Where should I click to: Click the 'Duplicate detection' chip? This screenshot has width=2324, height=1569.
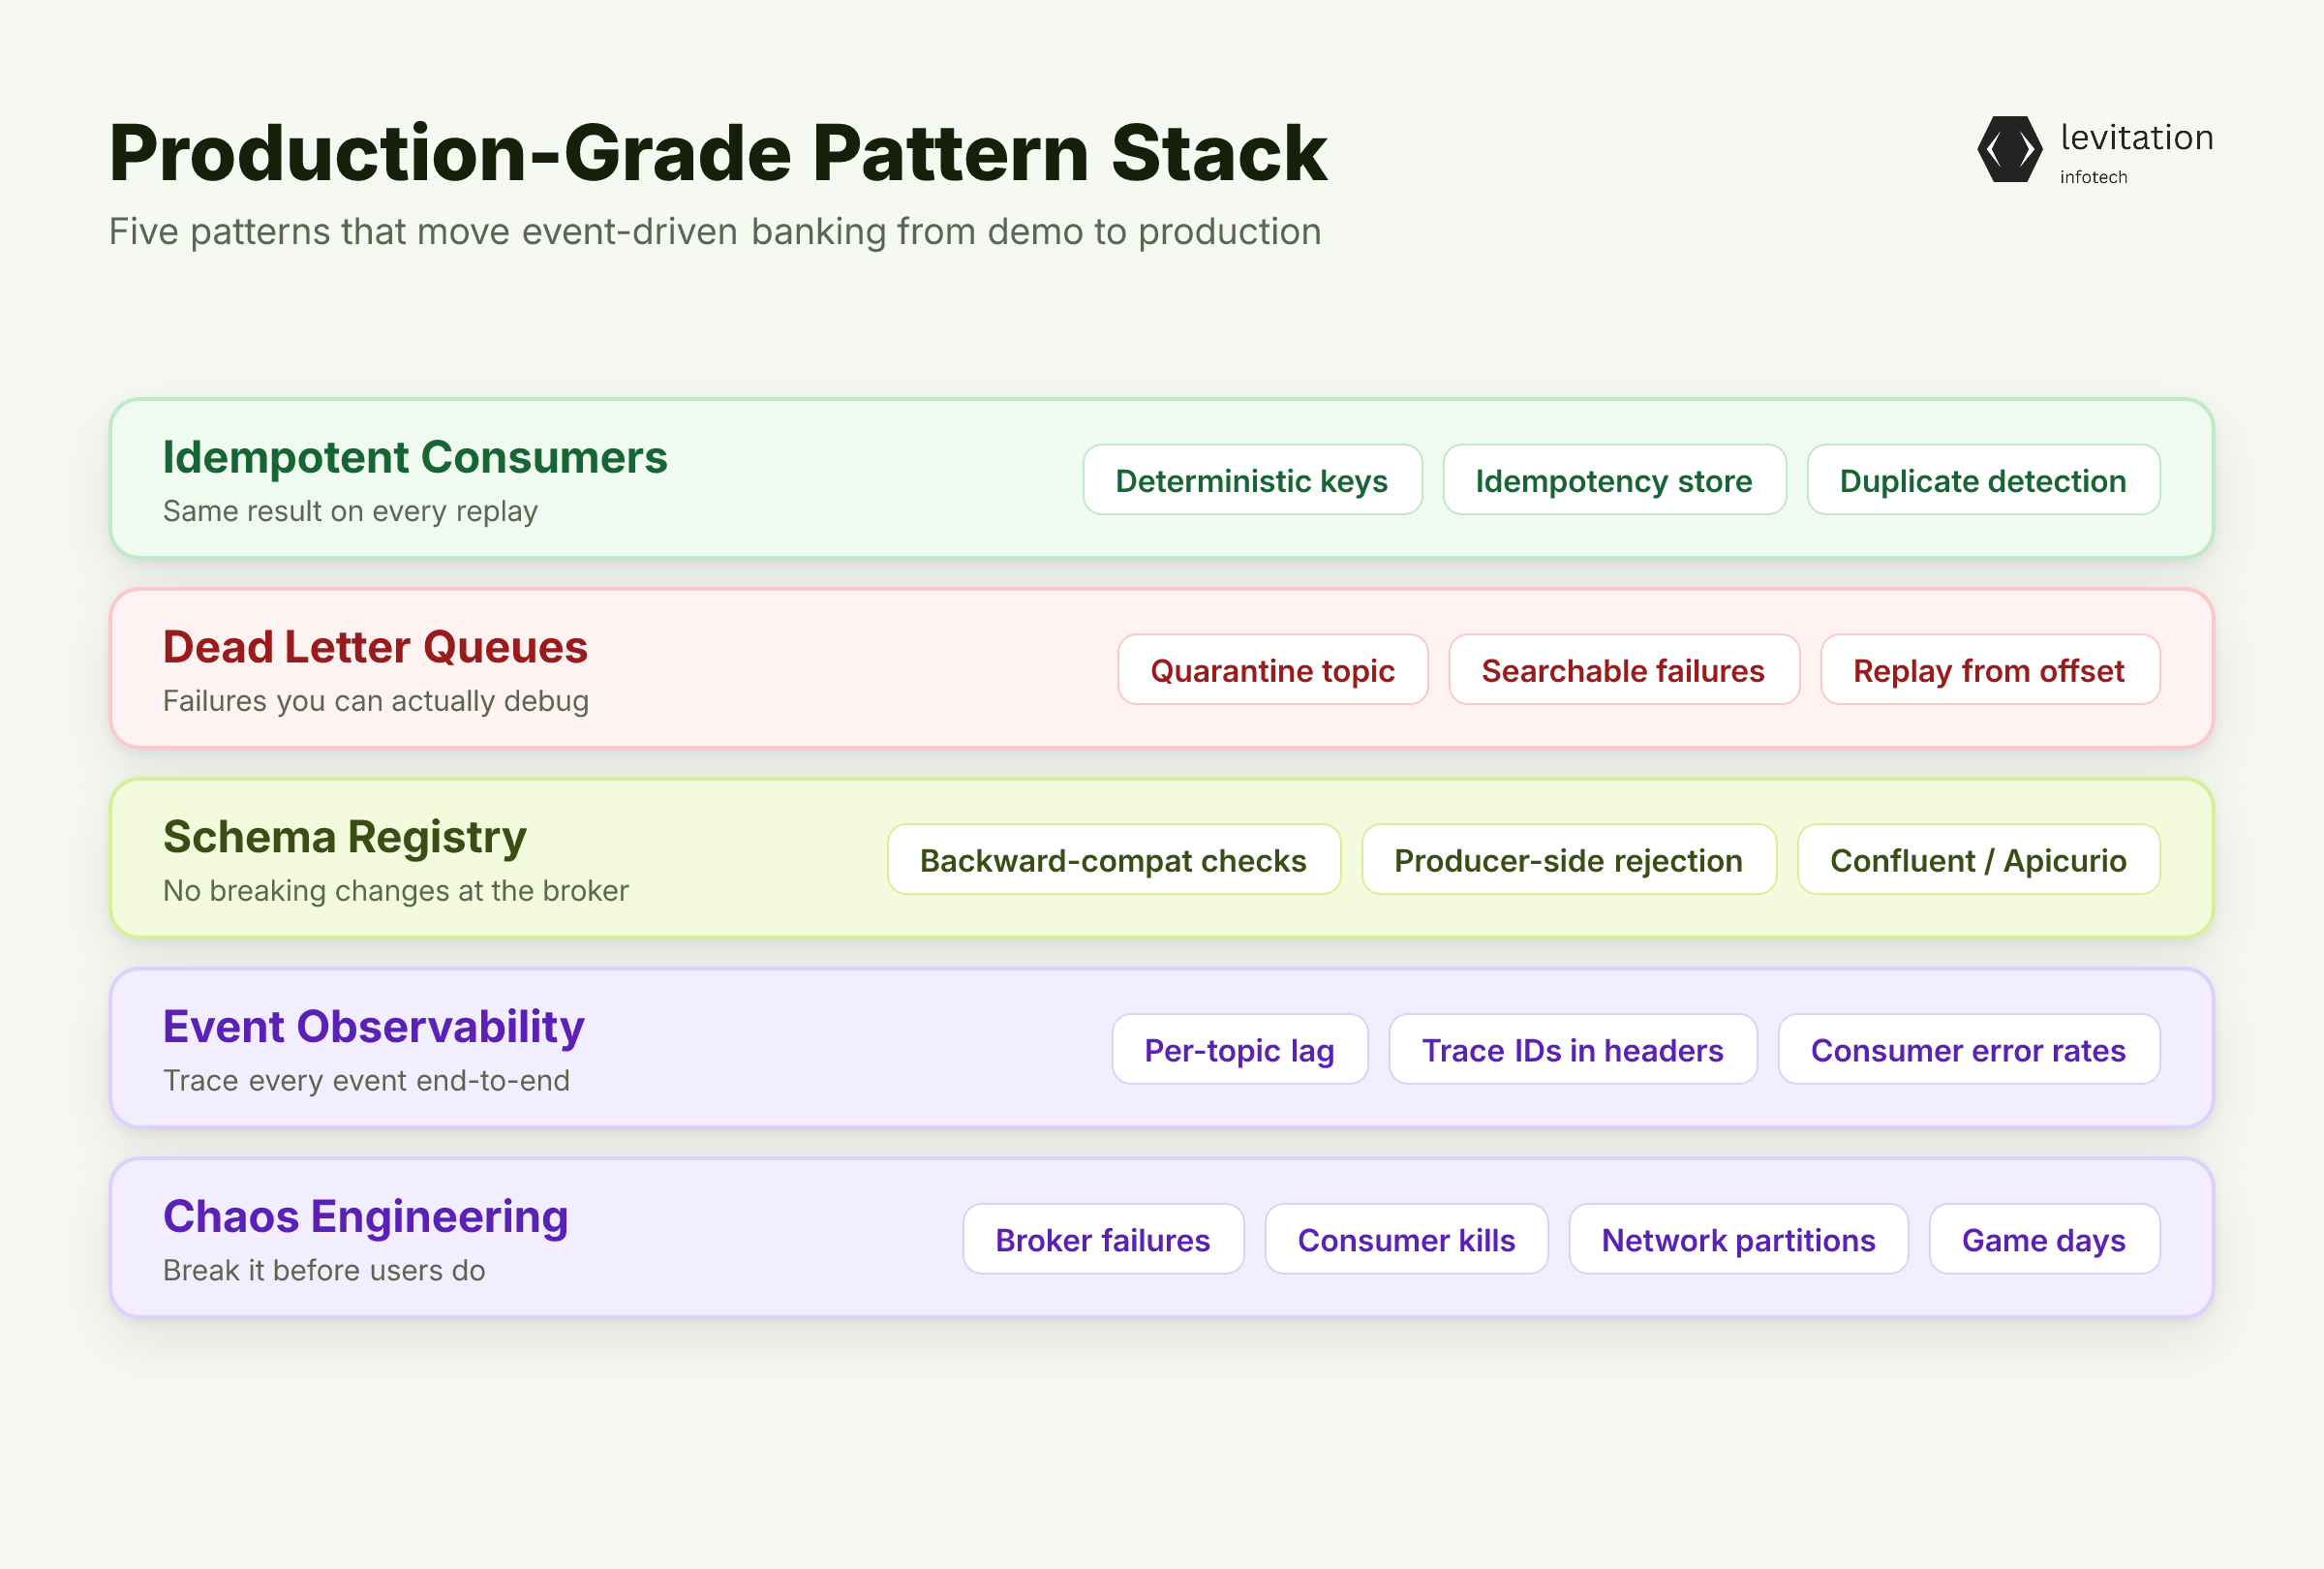[1983, 480]
